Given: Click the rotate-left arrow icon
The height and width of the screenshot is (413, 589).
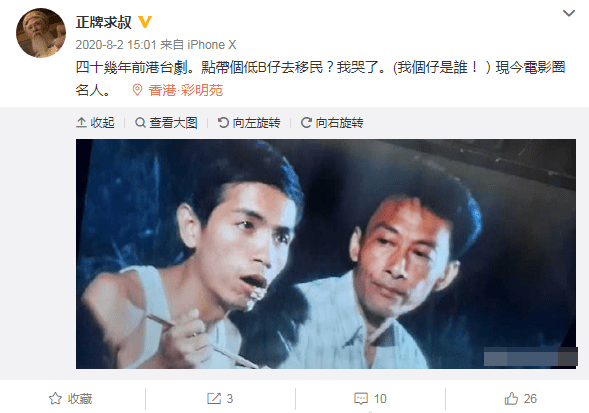Looking at the screenshot, I should (223, 123).
